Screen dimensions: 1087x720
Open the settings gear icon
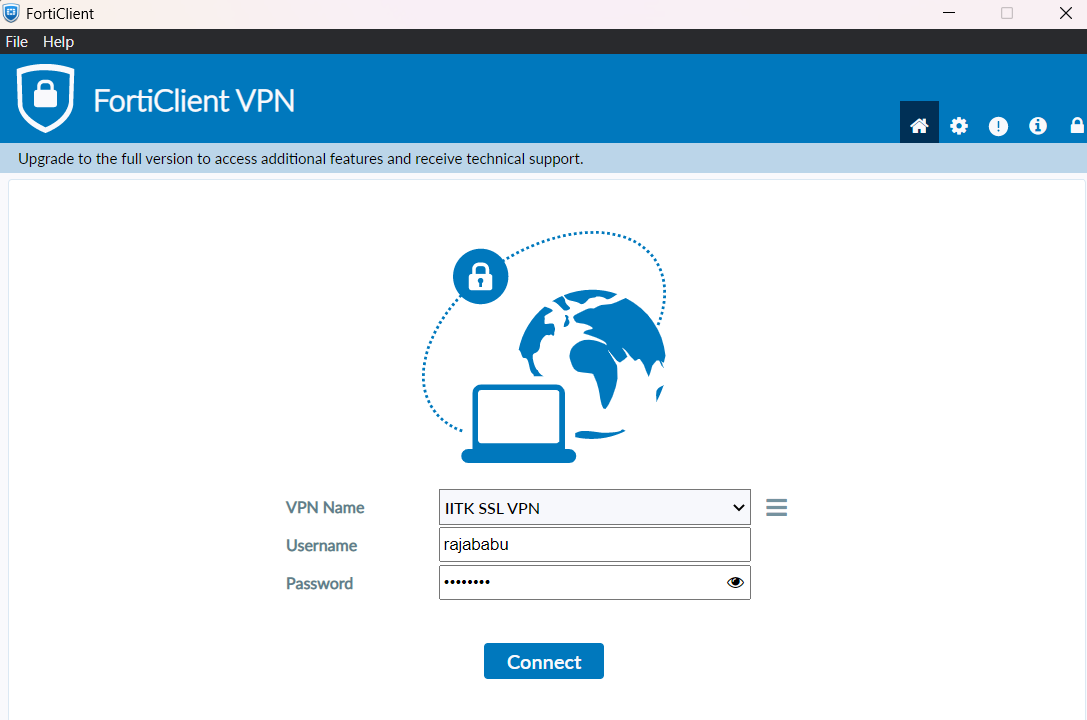(959, 125)
